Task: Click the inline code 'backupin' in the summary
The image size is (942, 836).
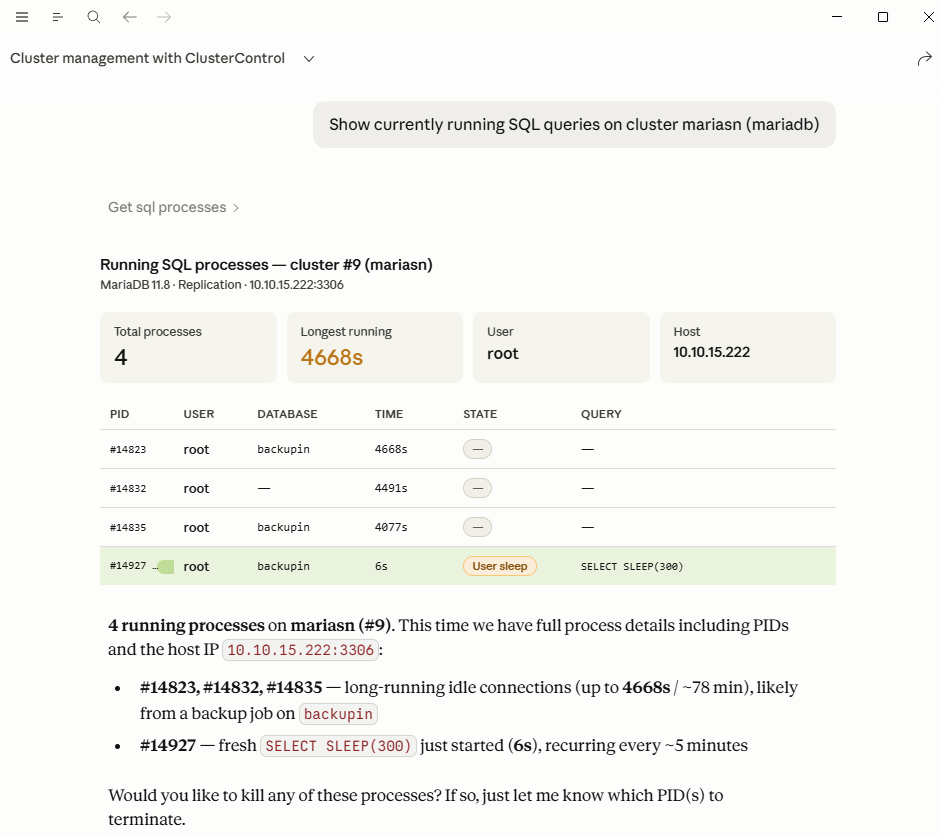Action: point(338,713)
